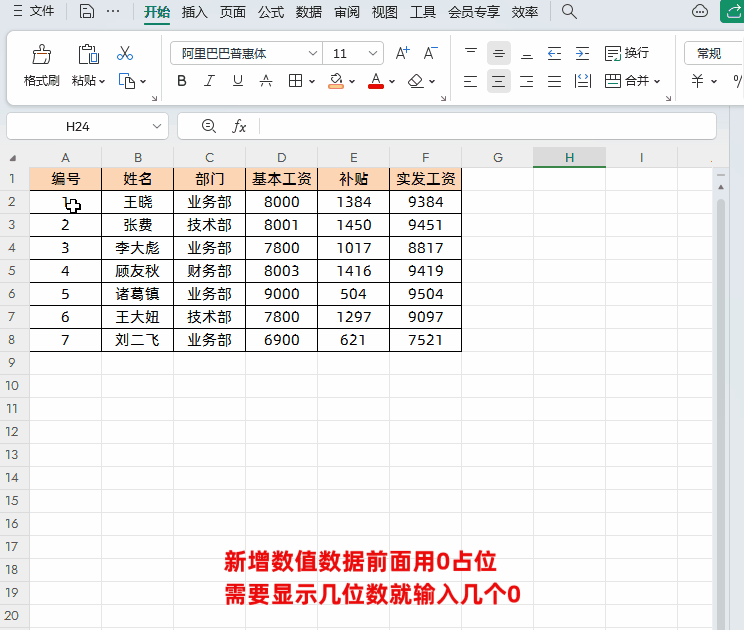This screenshot has width=744, height=630.
Task: Justify text alignment
Action: click(x=554, y=81)
